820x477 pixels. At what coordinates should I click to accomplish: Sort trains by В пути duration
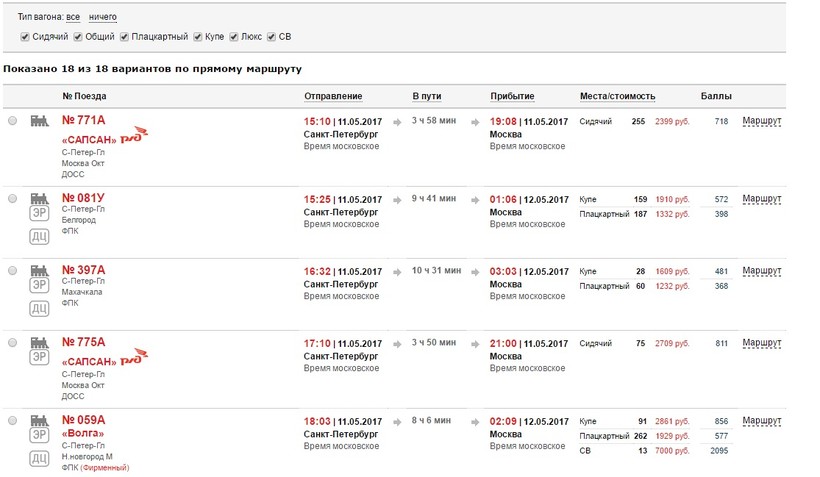(427, 96)
